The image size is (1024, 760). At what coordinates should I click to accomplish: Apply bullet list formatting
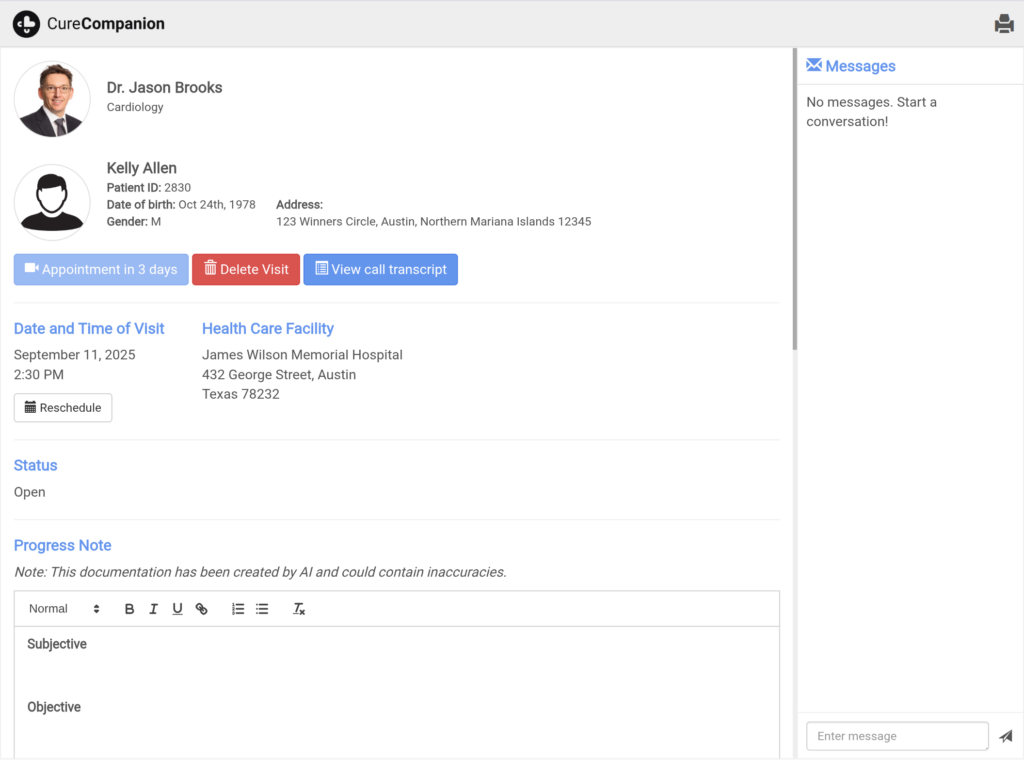click(x=262, y=609)
